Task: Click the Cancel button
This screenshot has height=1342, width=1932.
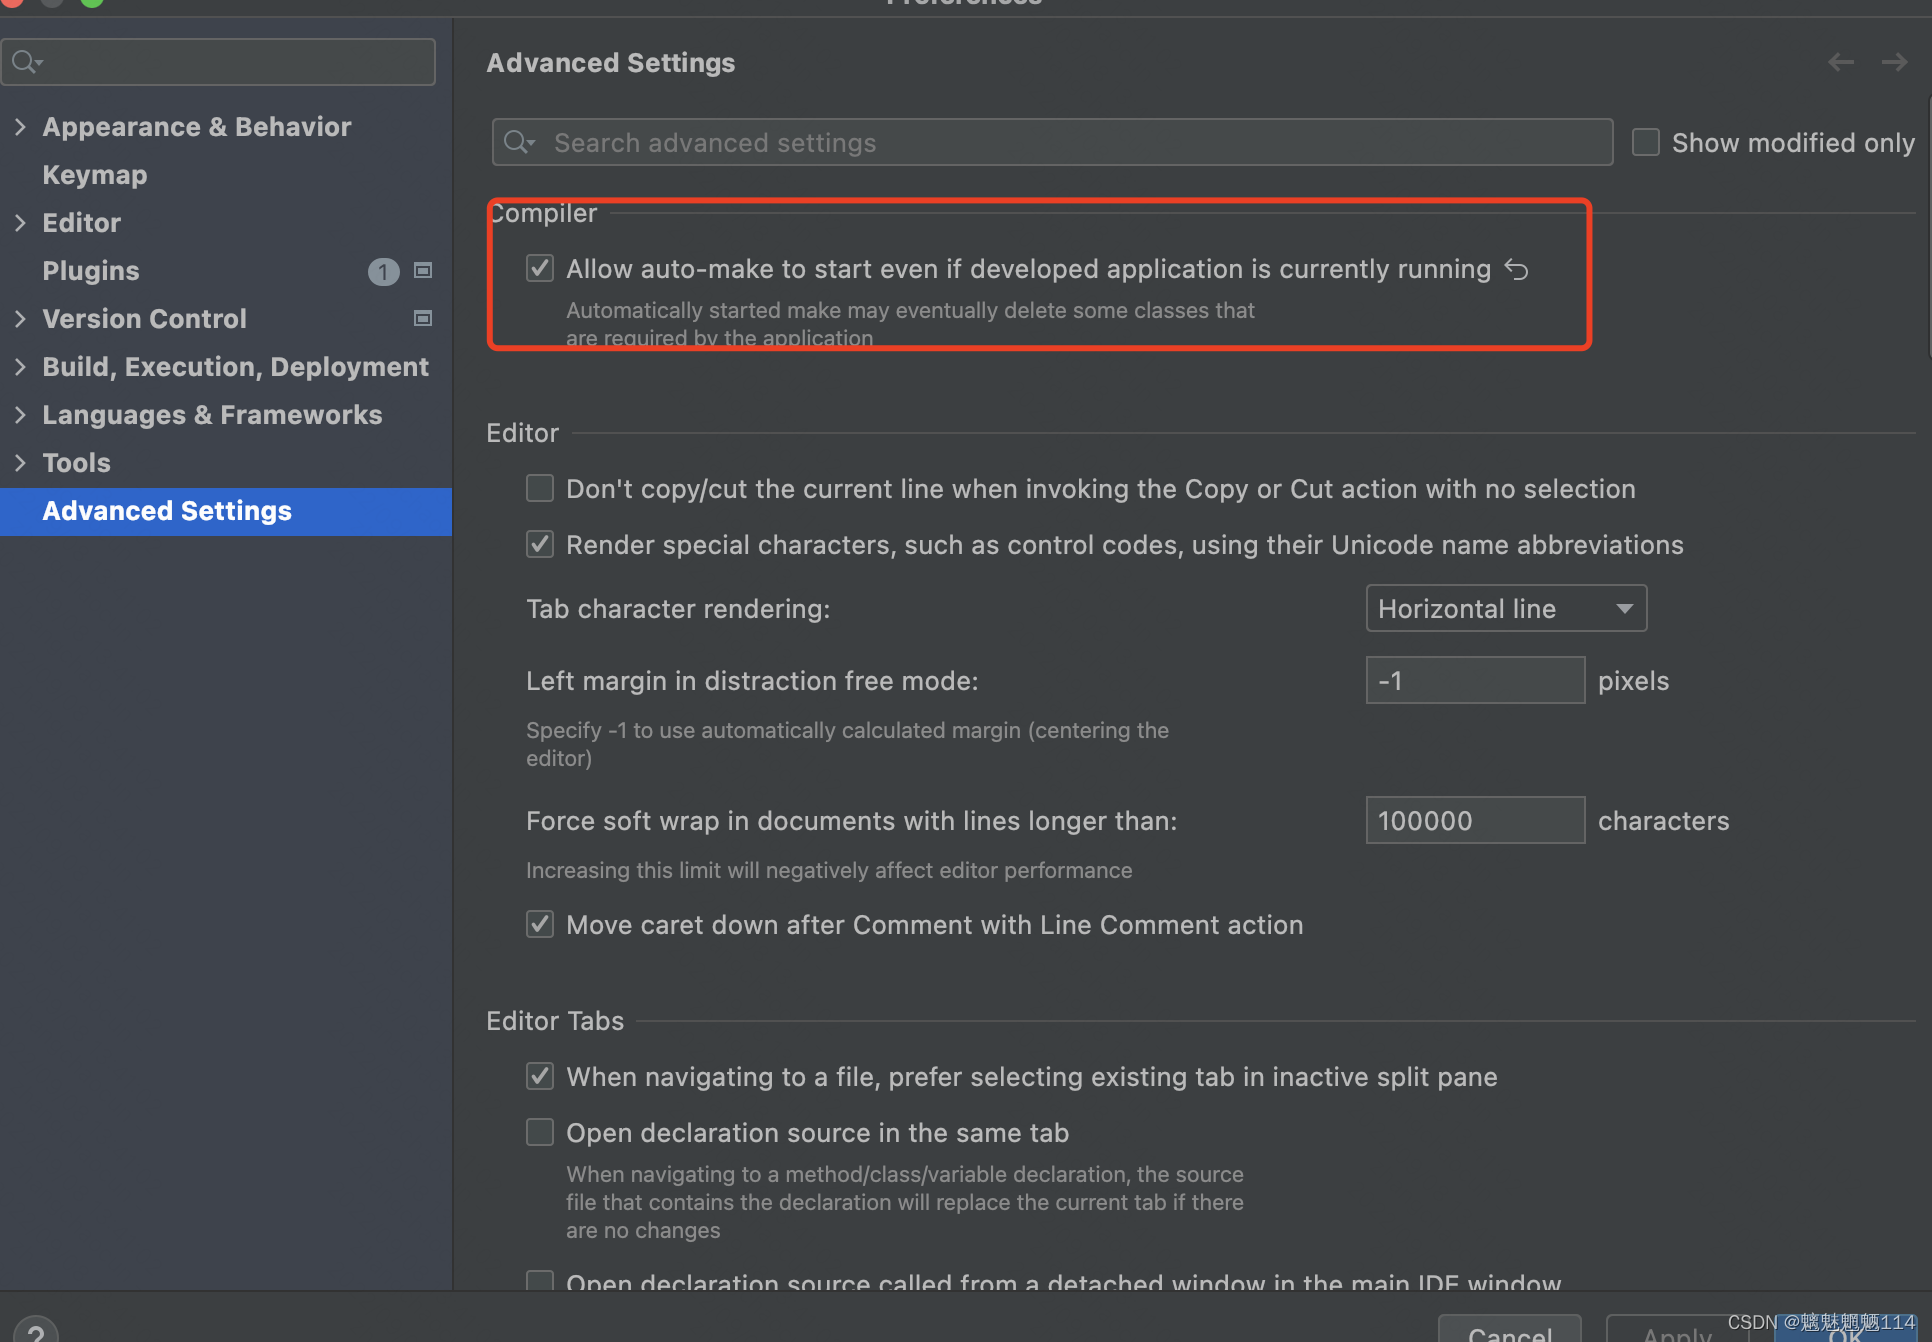Action: tap(1509, 1333)
